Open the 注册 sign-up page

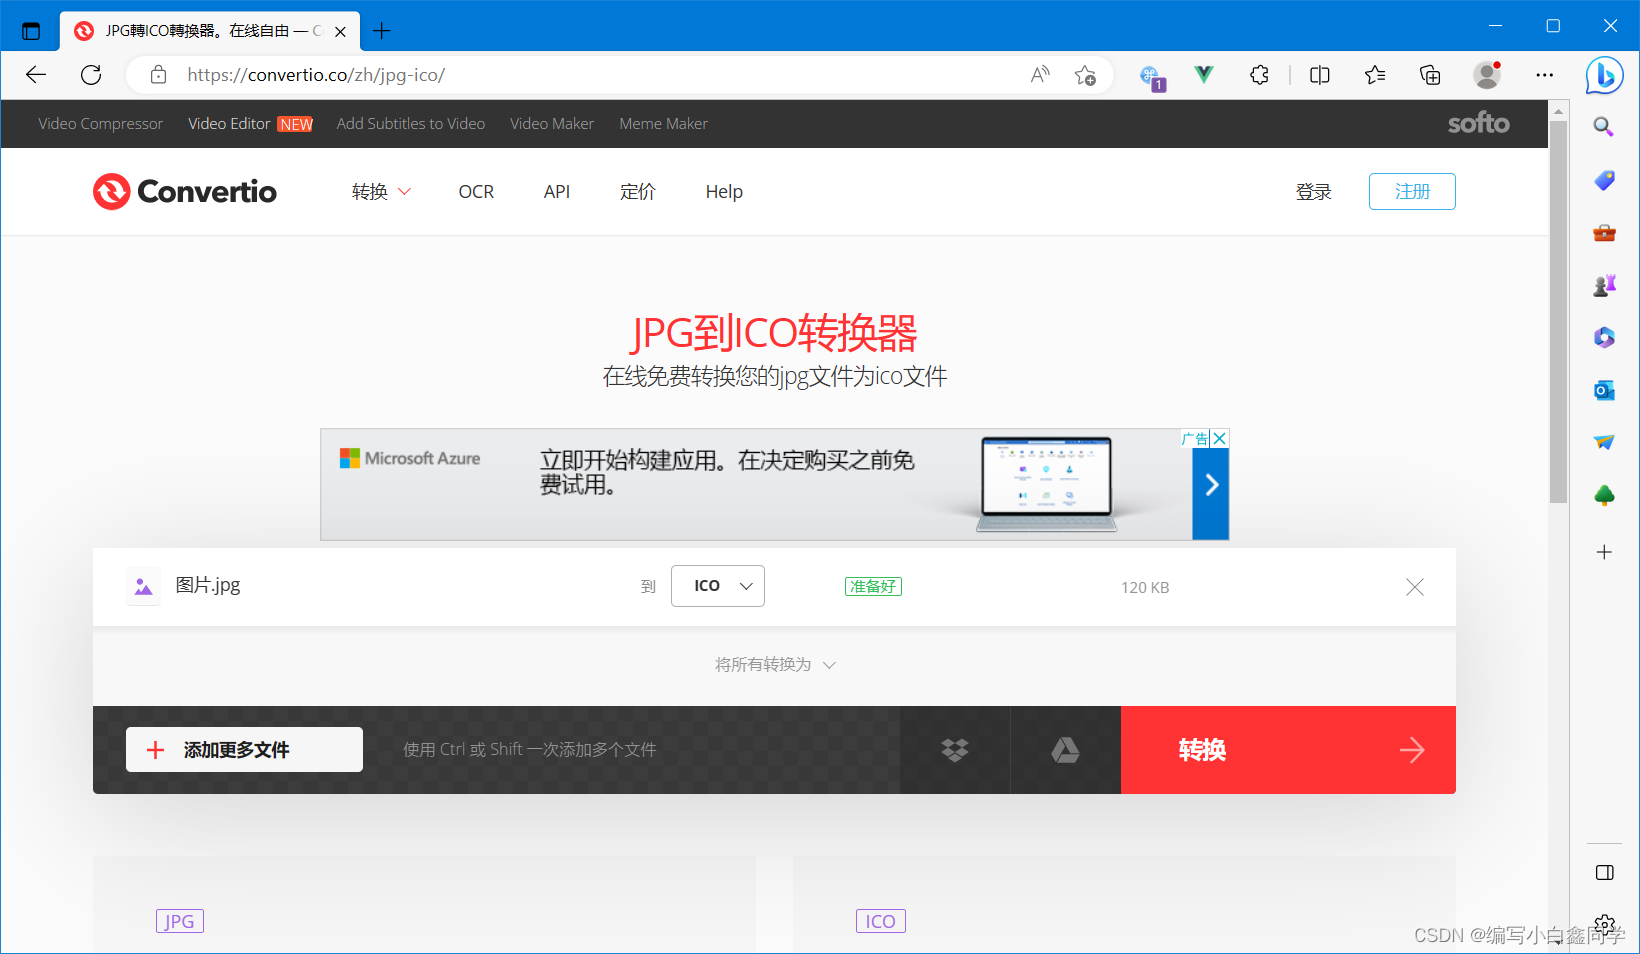(1411, 191)
